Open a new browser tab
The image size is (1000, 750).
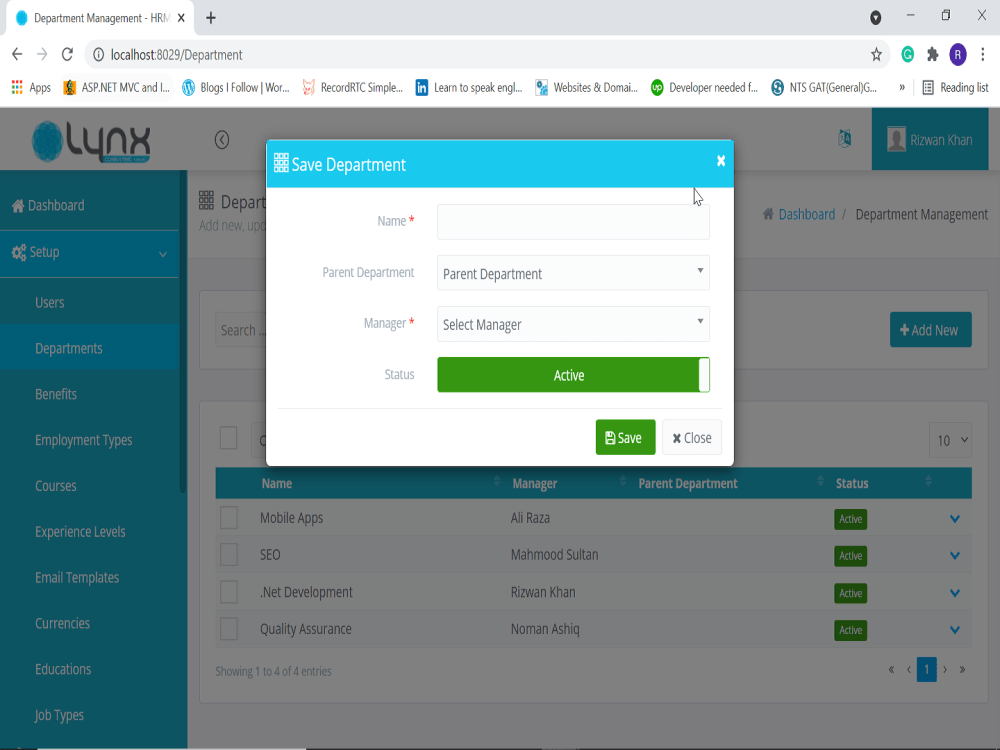211,18
